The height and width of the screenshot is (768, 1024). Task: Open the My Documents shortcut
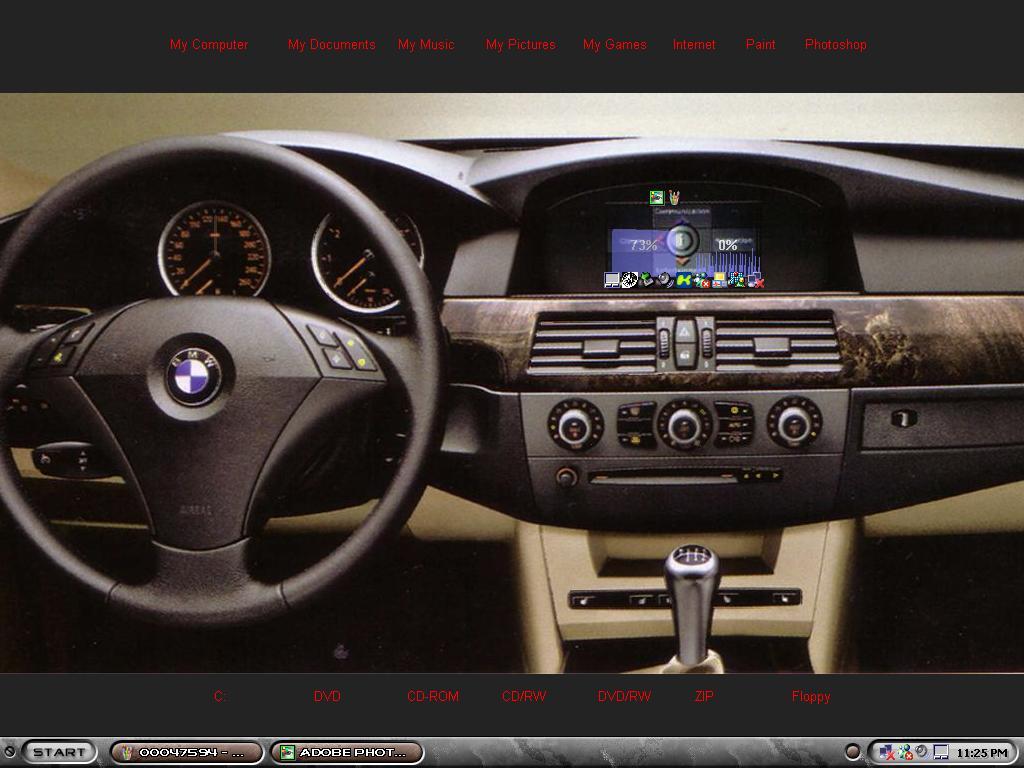click(332, 45)
